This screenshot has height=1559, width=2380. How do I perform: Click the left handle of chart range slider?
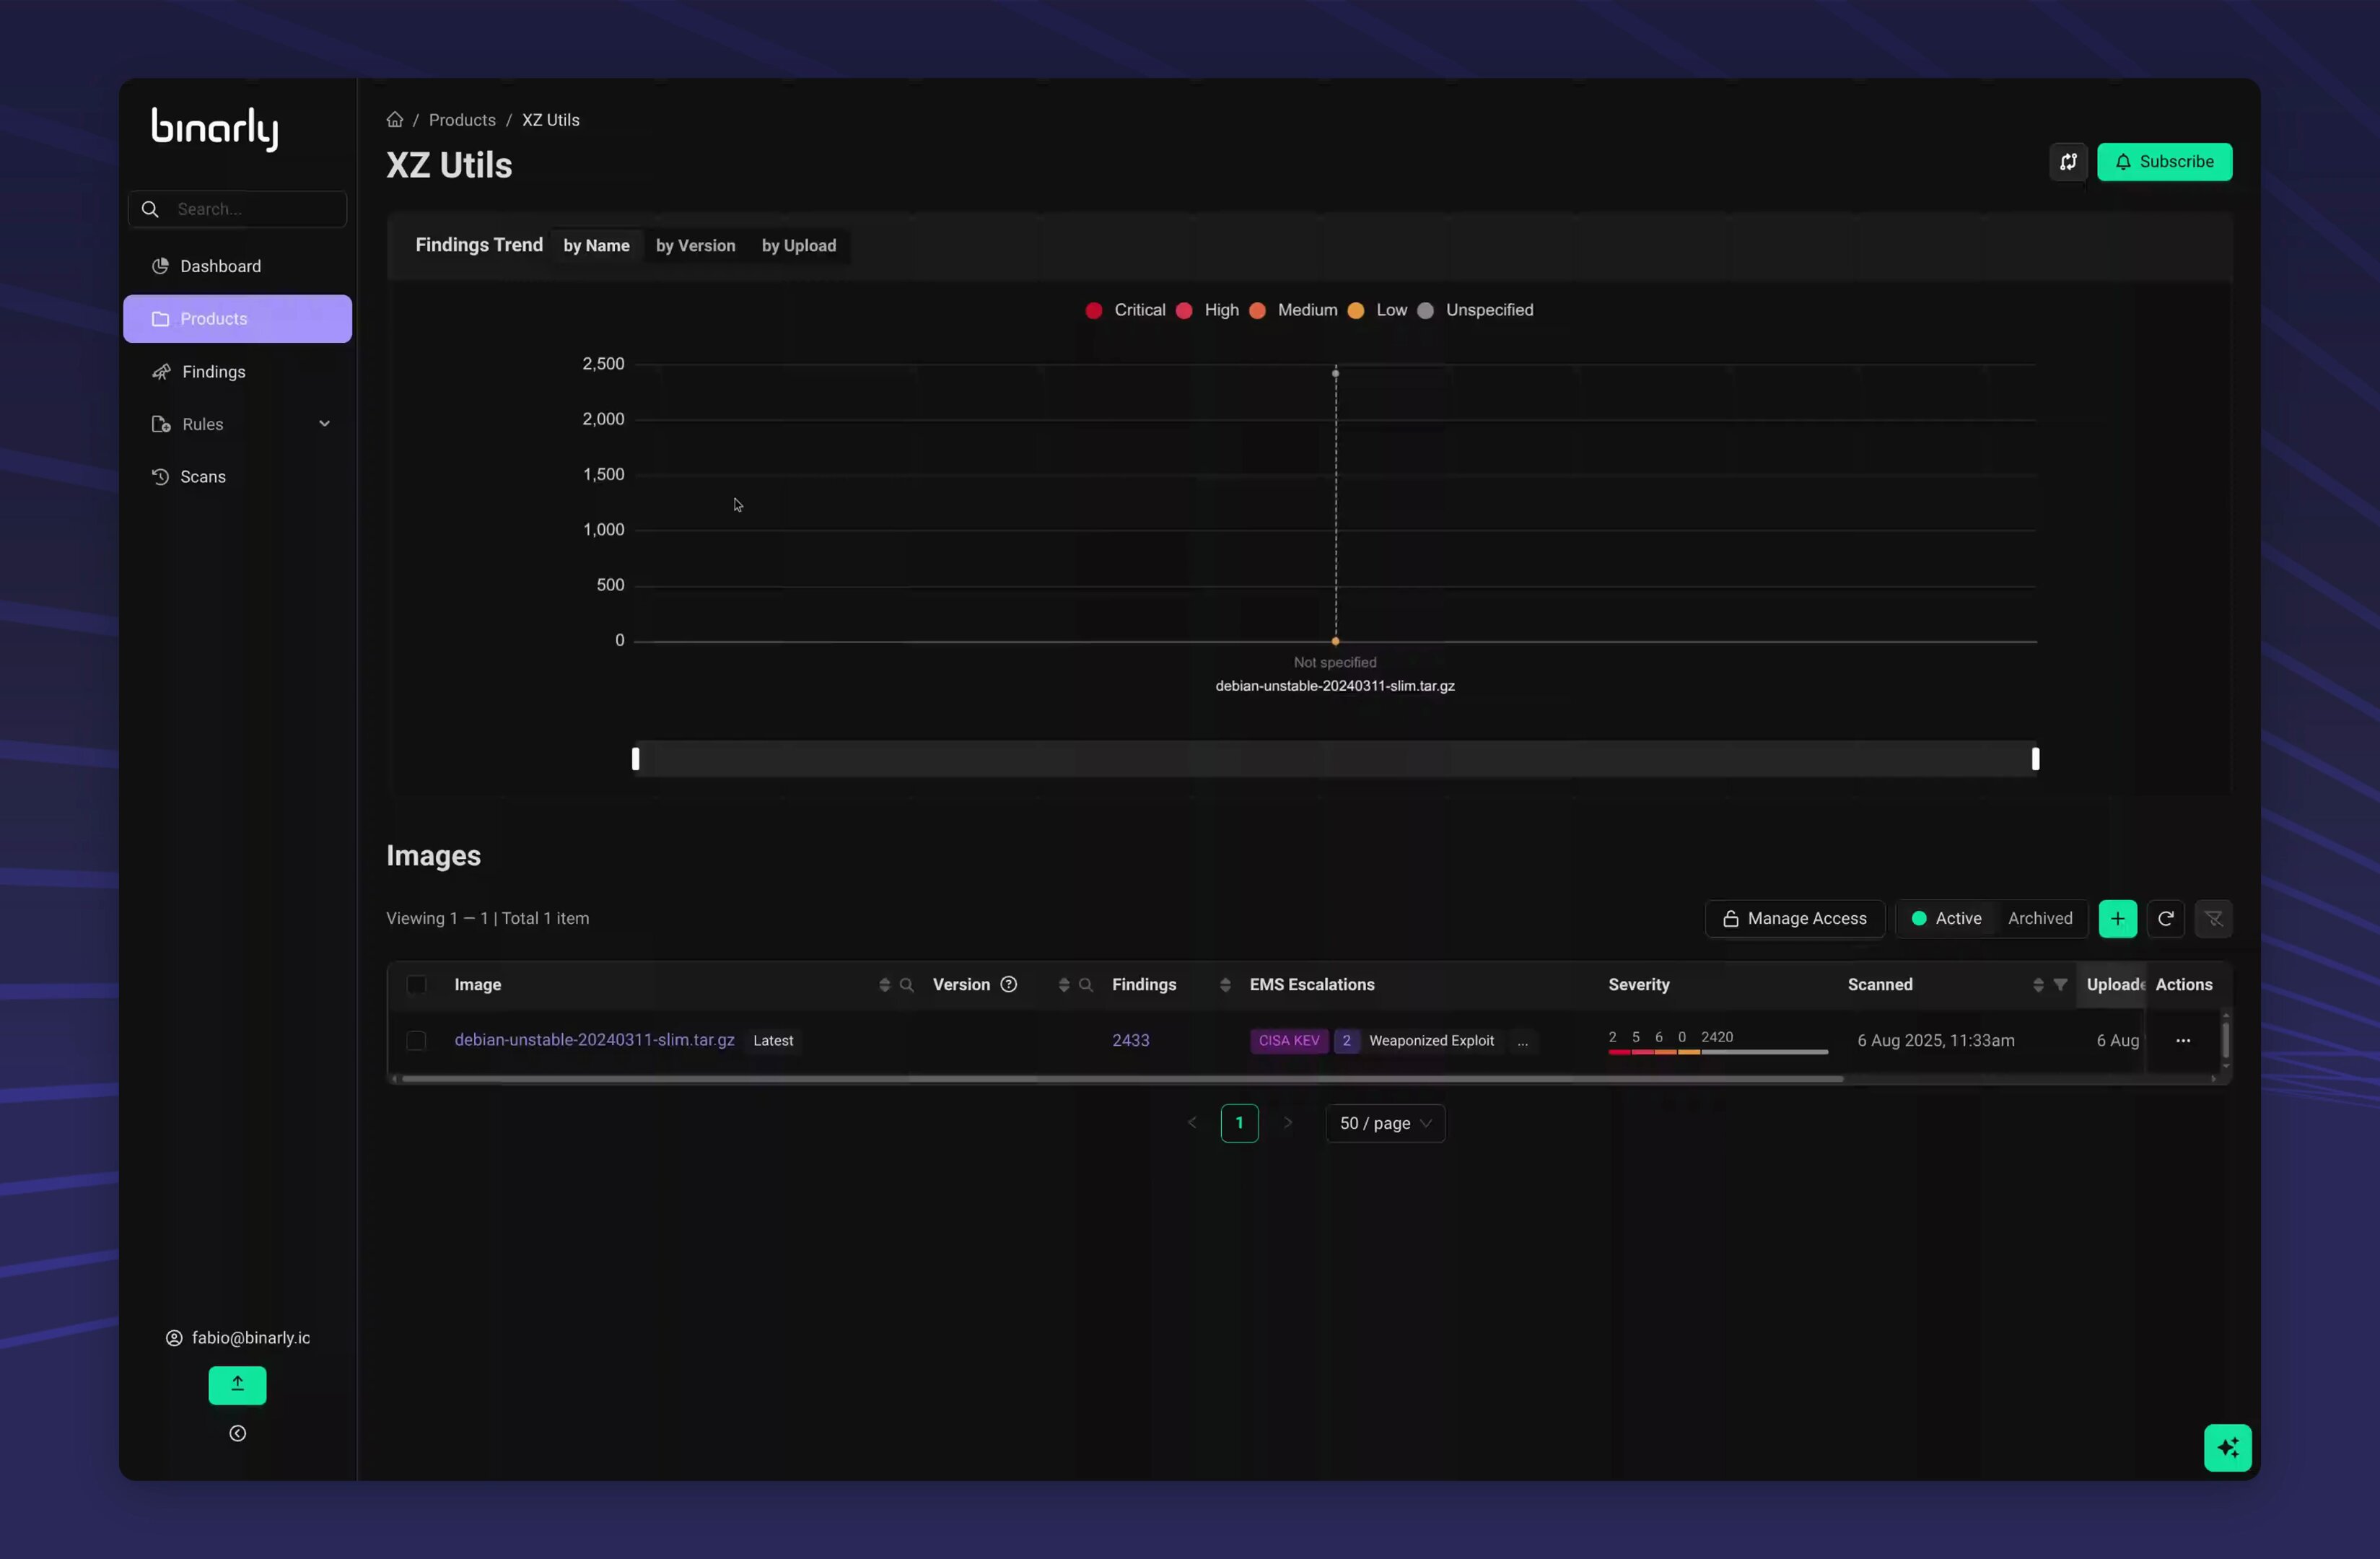[x=636, y=759]
